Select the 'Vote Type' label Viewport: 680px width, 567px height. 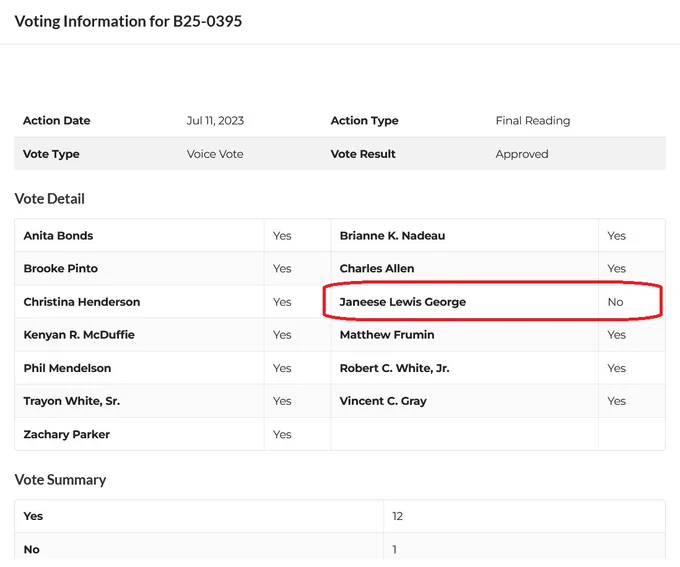pos(51,154)
